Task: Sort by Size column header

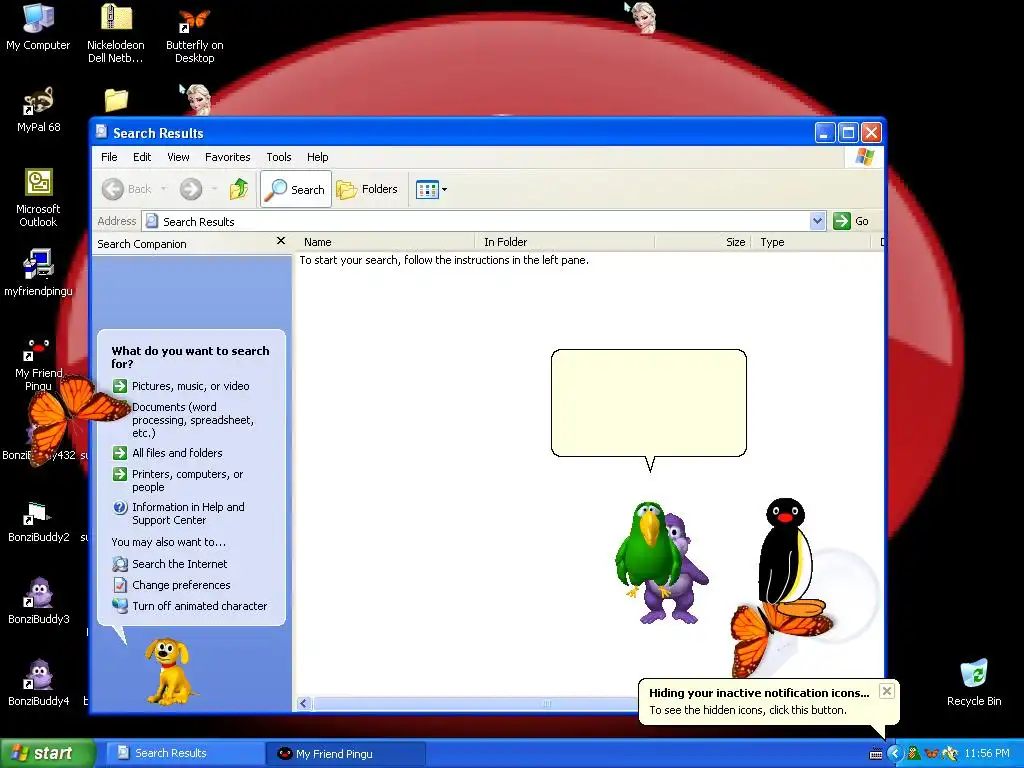Action: click(x=703, y=242)
